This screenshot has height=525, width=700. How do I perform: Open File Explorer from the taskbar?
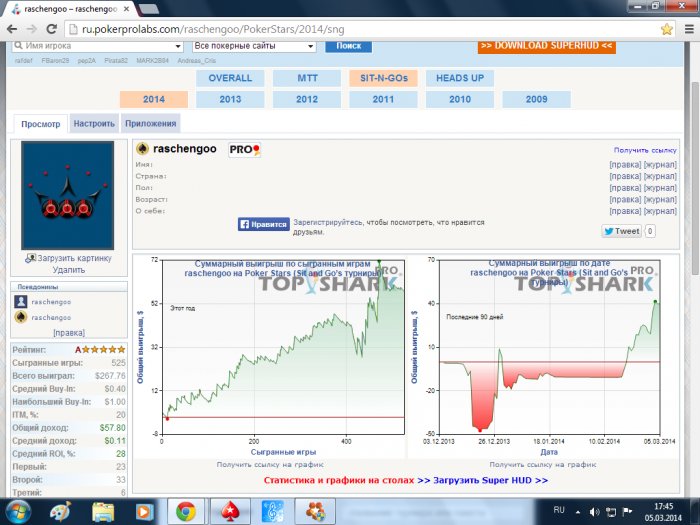(103, 512)
